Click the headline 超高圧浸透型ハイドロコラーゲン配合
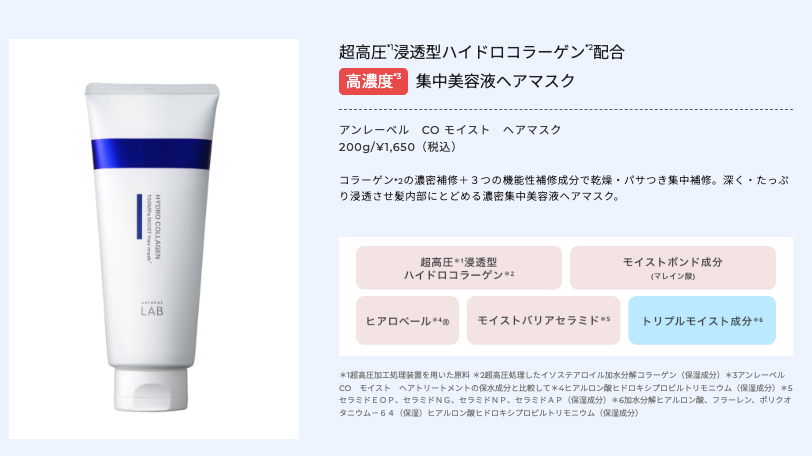Image resolution: width=812 pixels, height=456 pixels. (482, 52)
